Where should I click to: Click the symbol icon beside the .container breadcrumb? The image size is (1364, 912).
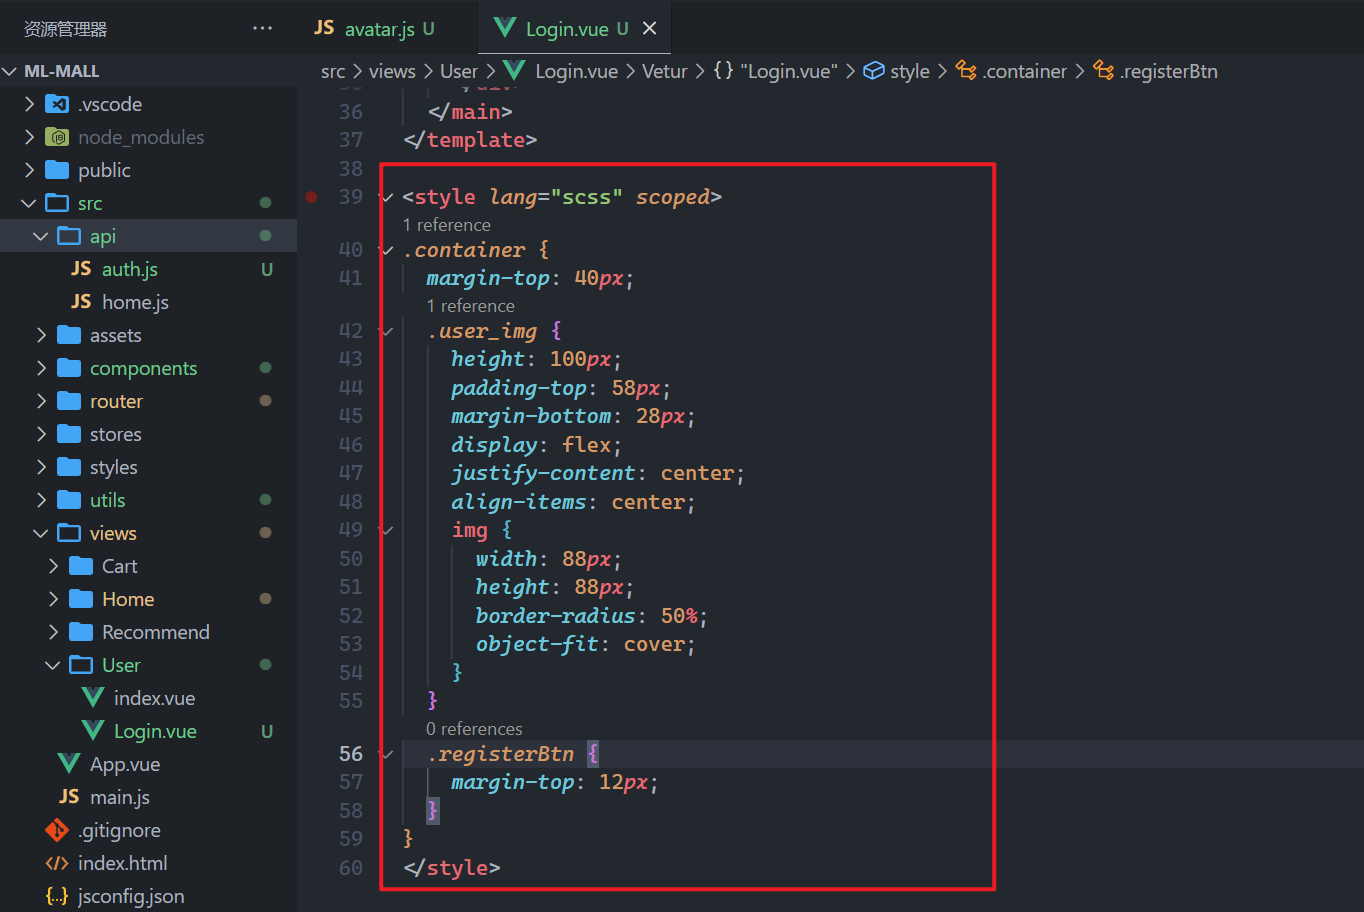966,71
